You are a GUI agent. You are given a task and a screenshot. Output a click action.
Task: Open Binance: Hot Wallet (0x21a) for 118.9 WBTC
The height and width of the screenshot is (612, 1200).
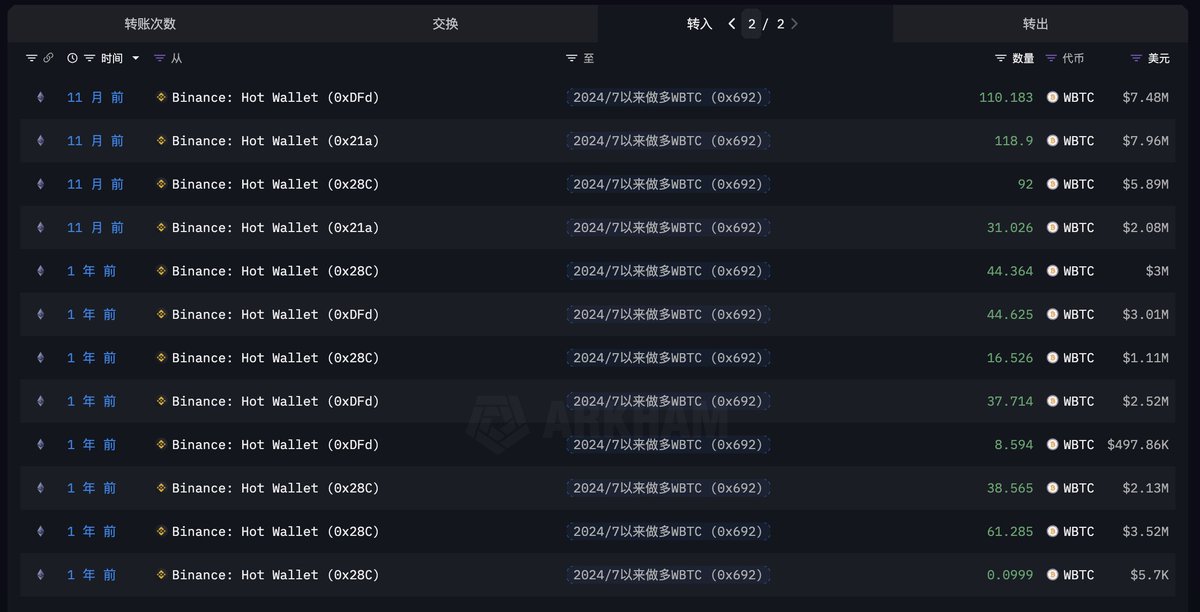pos(275,141)
